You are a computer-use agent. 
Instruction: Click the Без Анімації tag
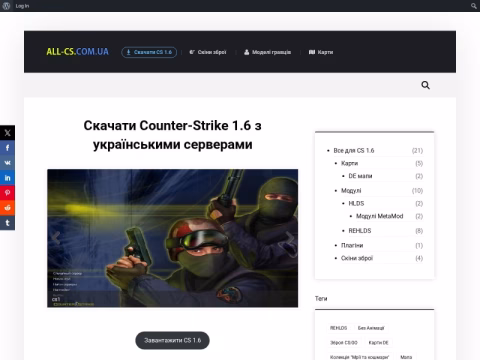click(371, 328)
